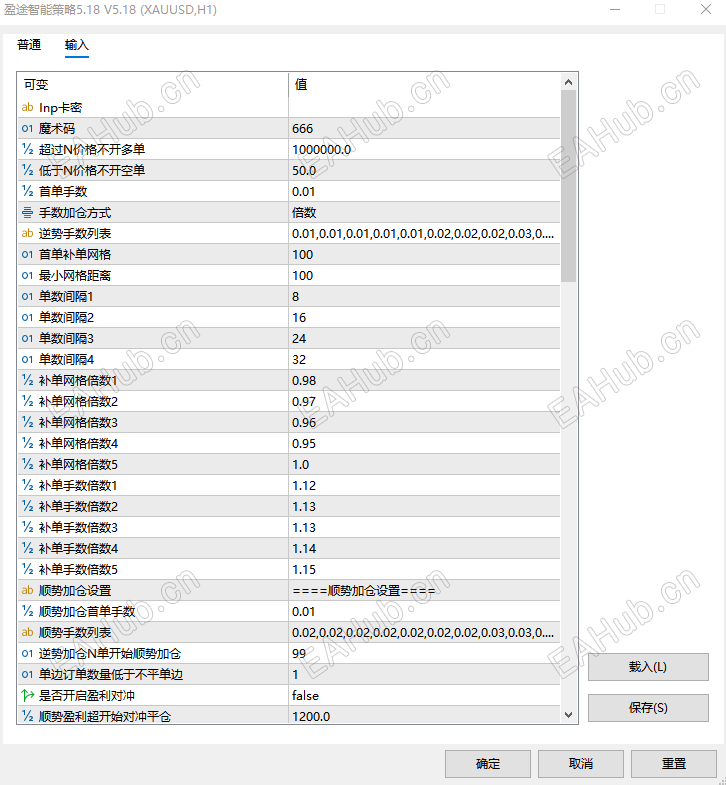This screenshot has height=785, width=726.
Task: Click the 可变 column header
Action: (x=153, y=85)
